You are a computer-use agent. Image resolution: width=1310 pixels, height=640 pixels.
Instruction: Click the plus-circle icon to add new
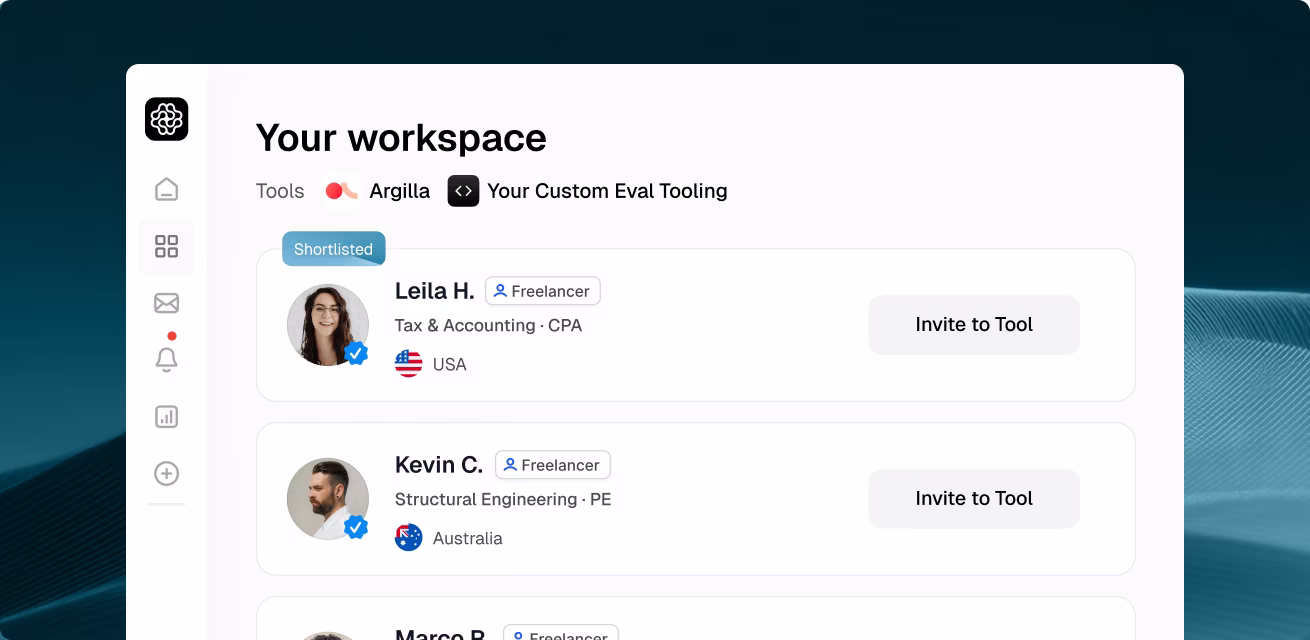(166, 473)
